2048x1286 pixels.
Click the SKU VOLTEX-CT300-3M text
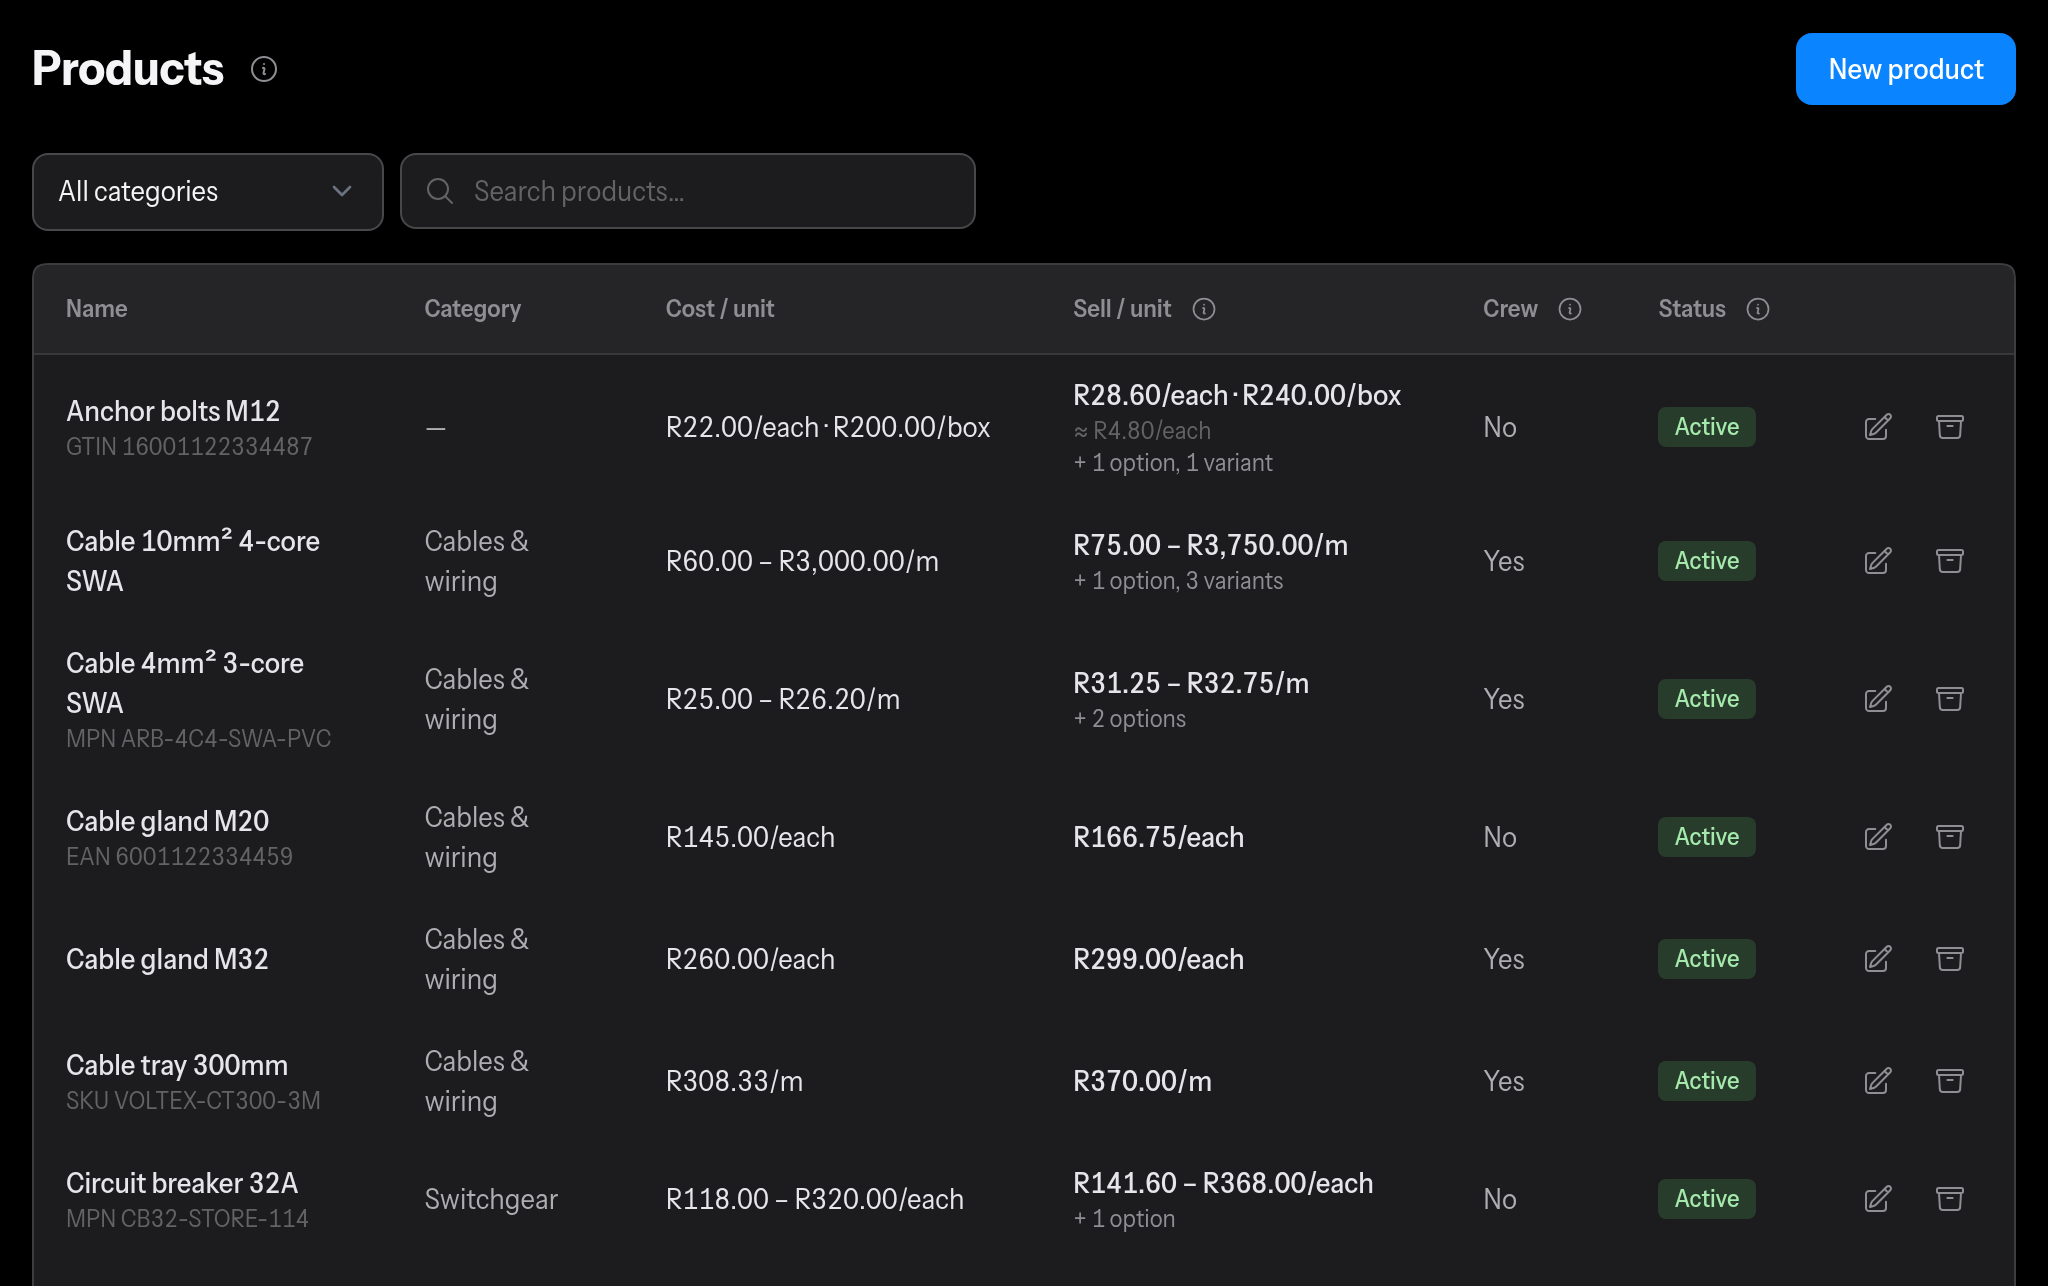point(193,1100)
